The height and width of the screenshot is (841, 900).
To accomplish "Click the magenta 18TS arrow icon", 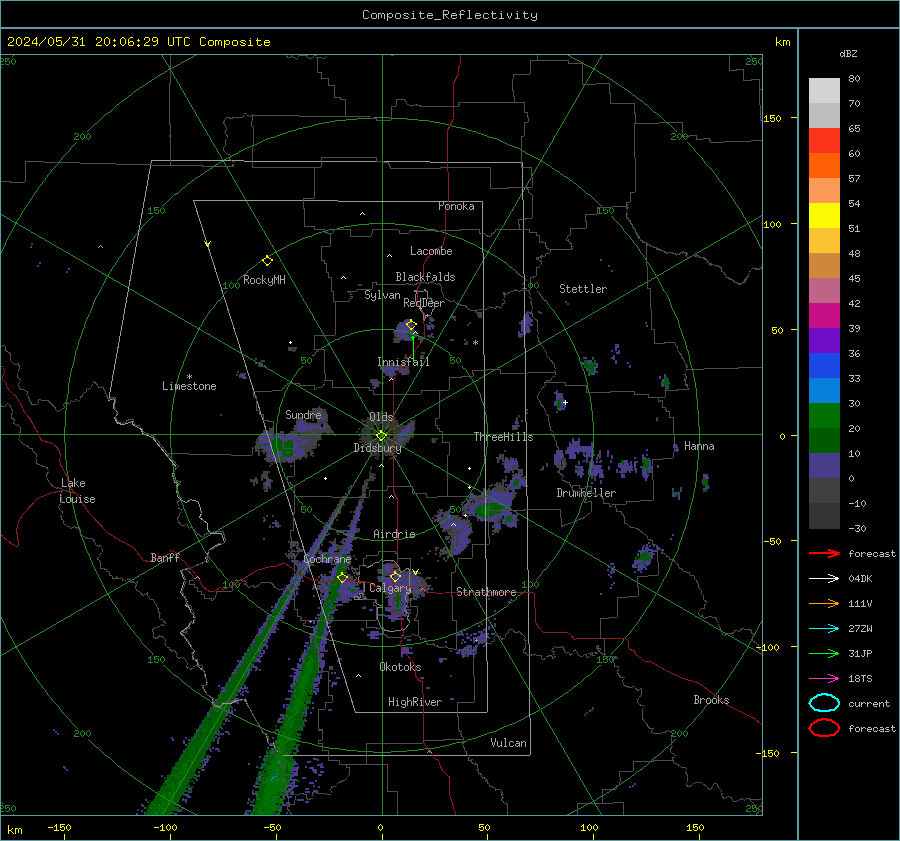I will click(824, 679).
